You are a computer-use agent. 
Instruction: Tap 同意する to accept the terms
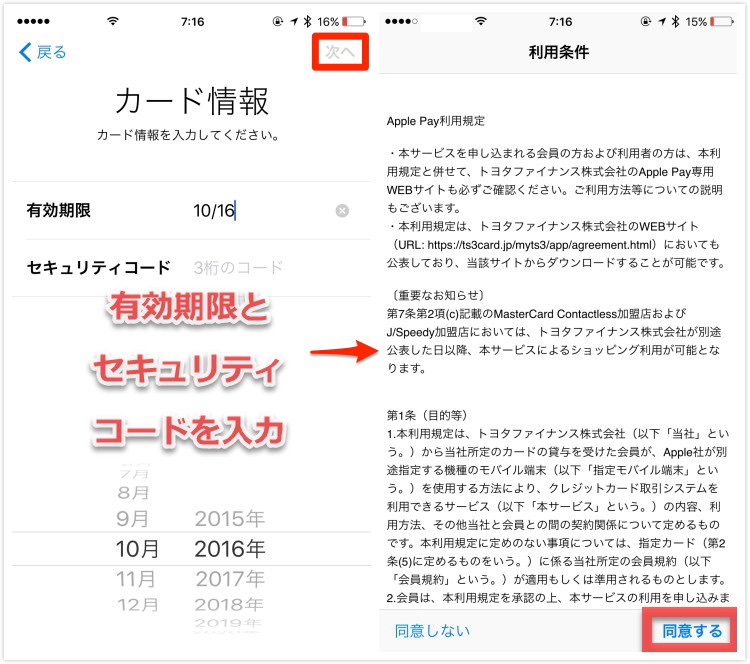click(692, 631)
